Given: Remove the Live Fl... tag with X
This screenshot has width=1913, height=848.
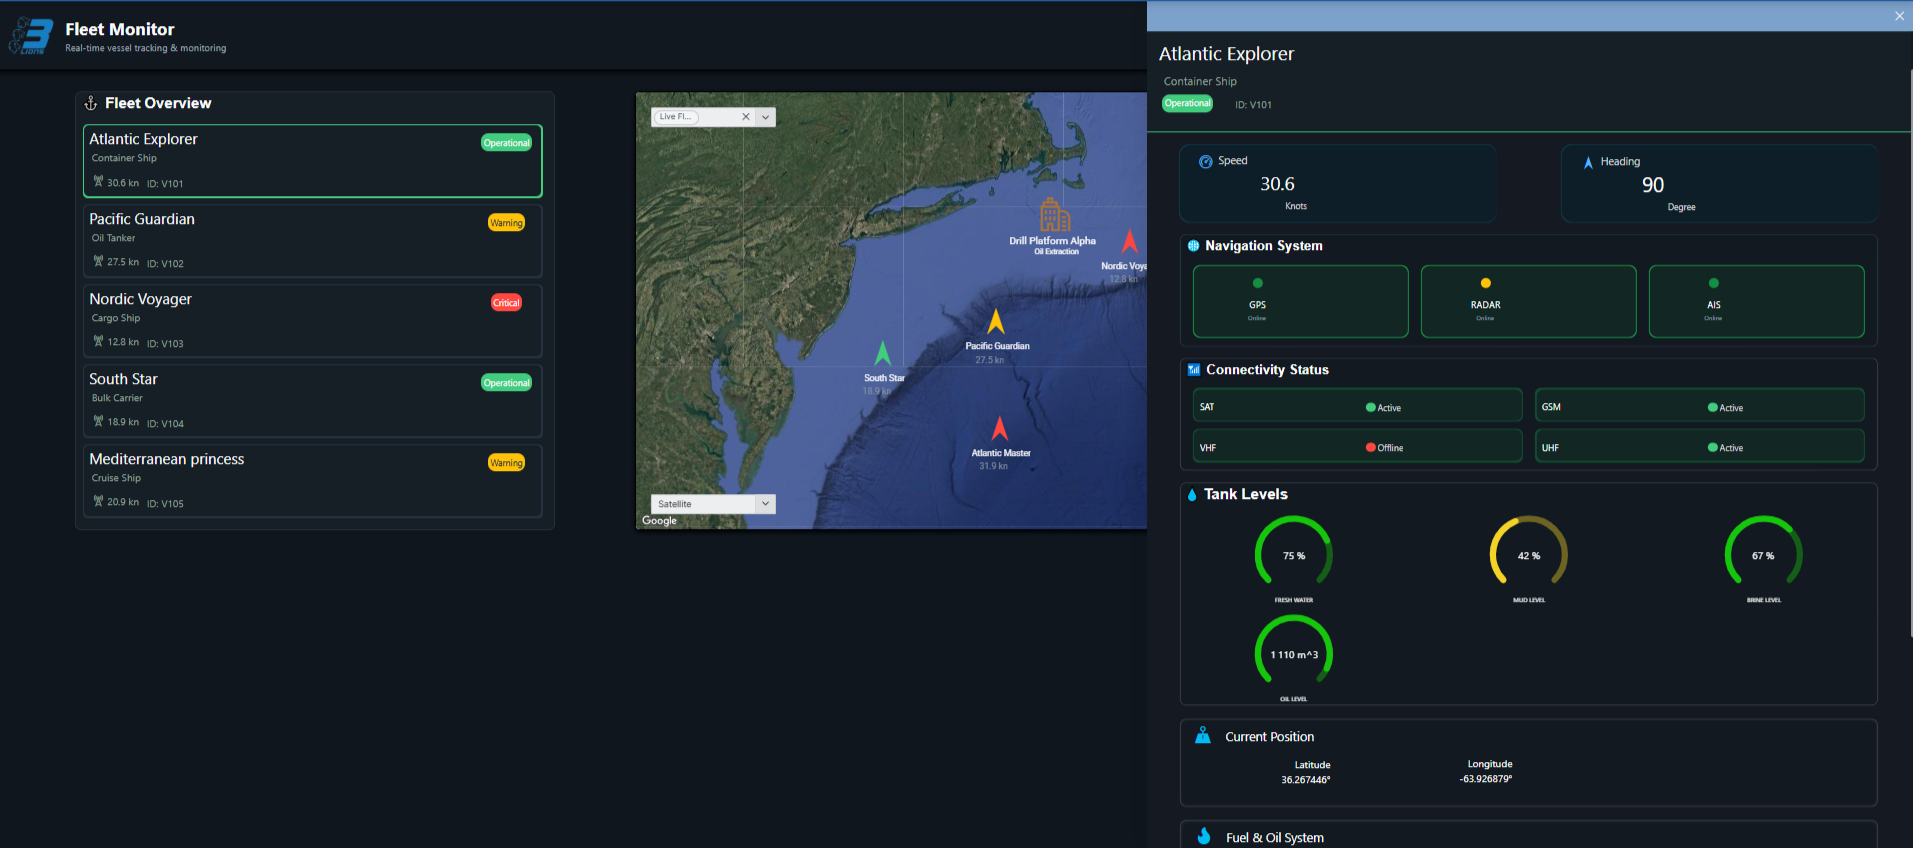Looking at the screenshot, I should click(745, 117).
